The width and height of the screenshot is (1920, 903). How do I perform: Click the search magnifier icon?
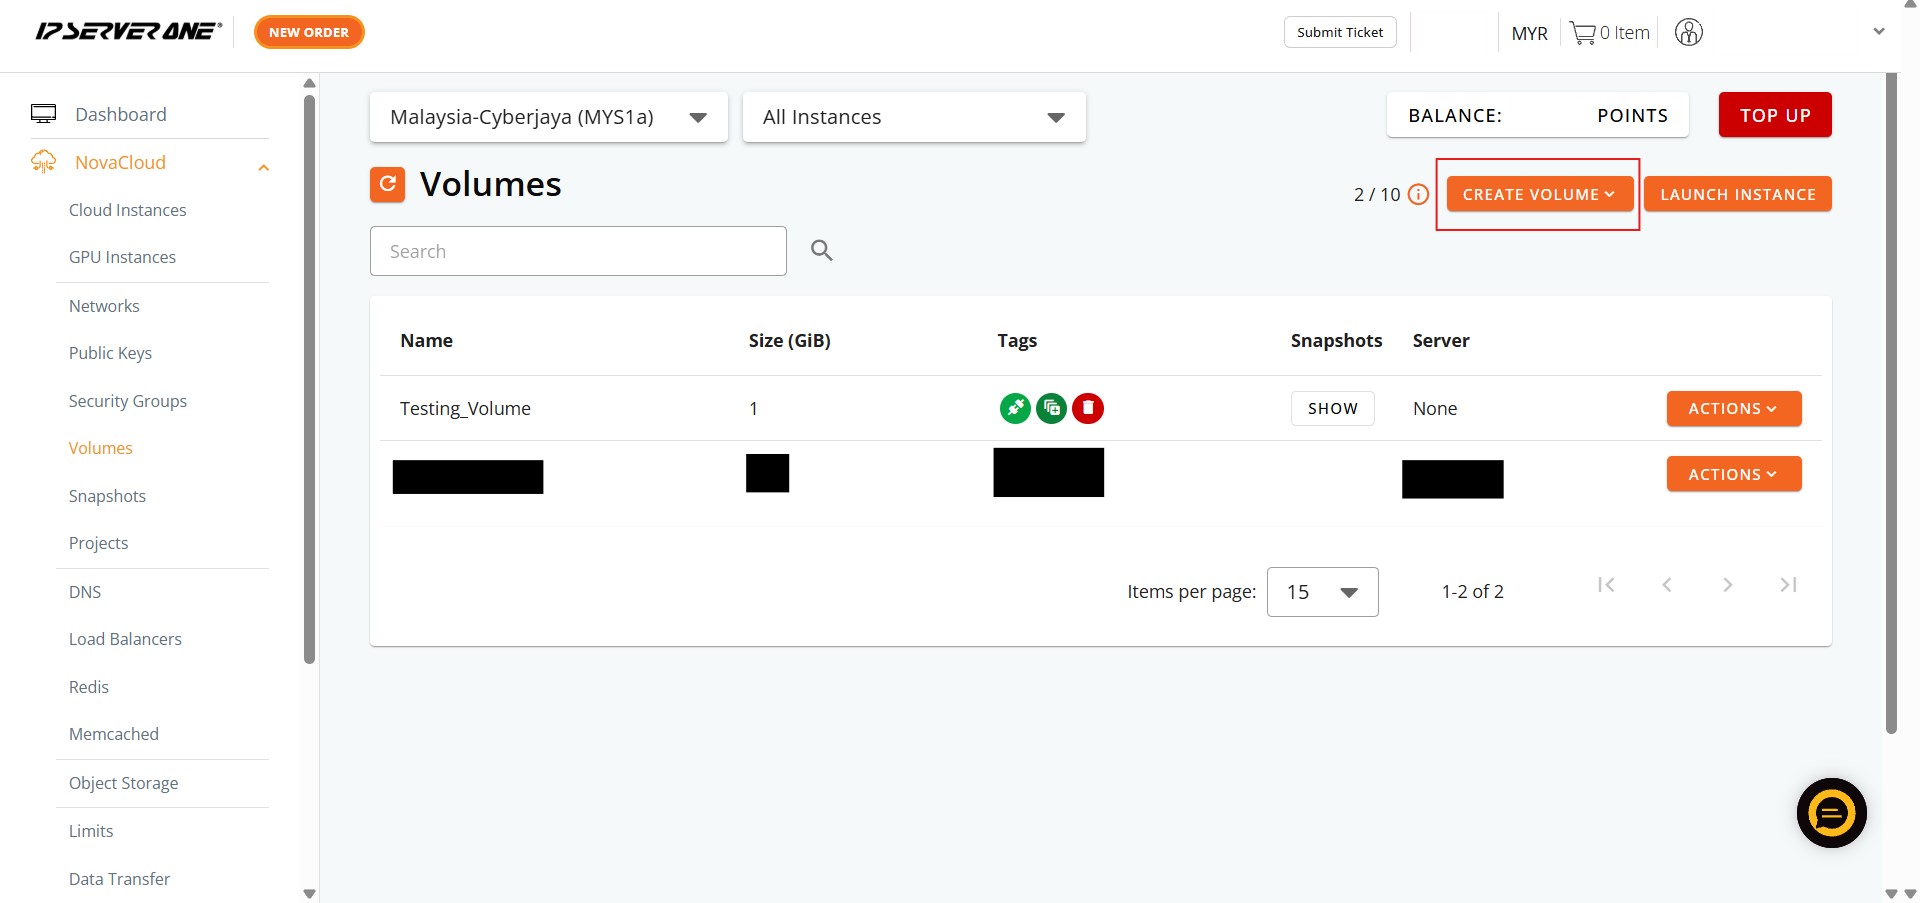click(x=821, y=250)
